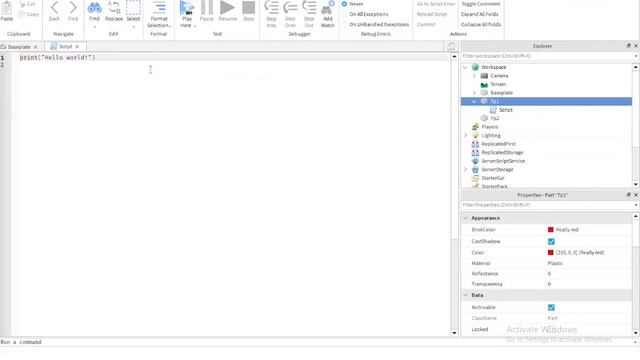Navigate Back in the script
Image resolution: width=640 pixels, height=360 pixels.
coord(54,11)
